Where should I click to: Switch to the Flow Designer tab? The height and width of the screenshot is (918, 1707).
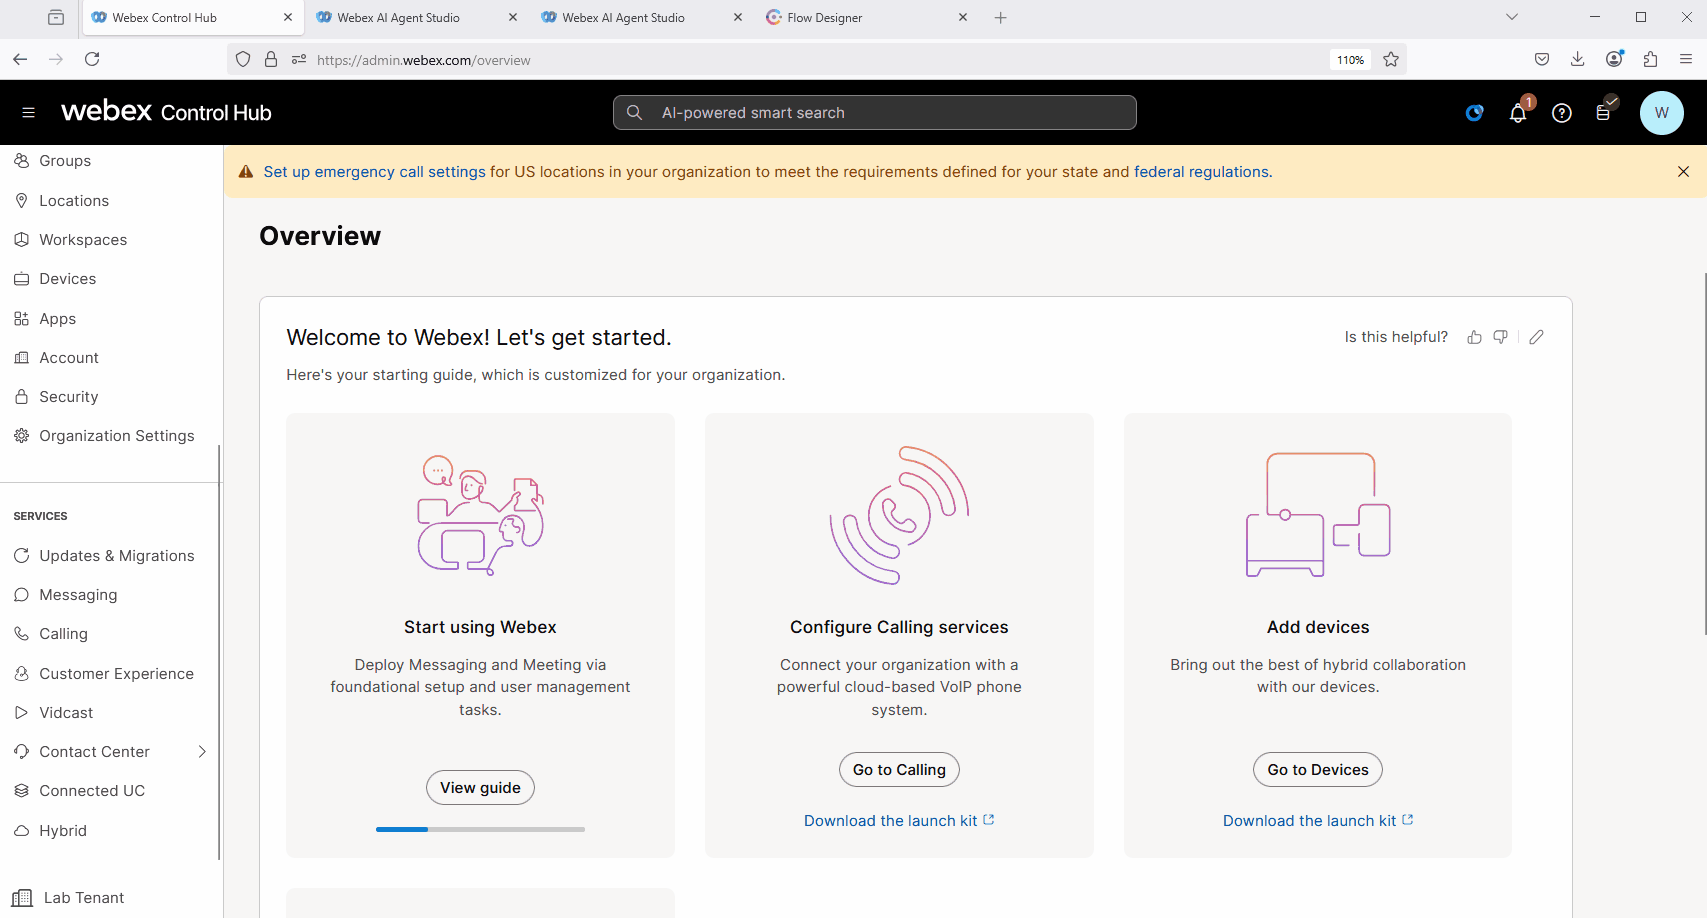824,18
